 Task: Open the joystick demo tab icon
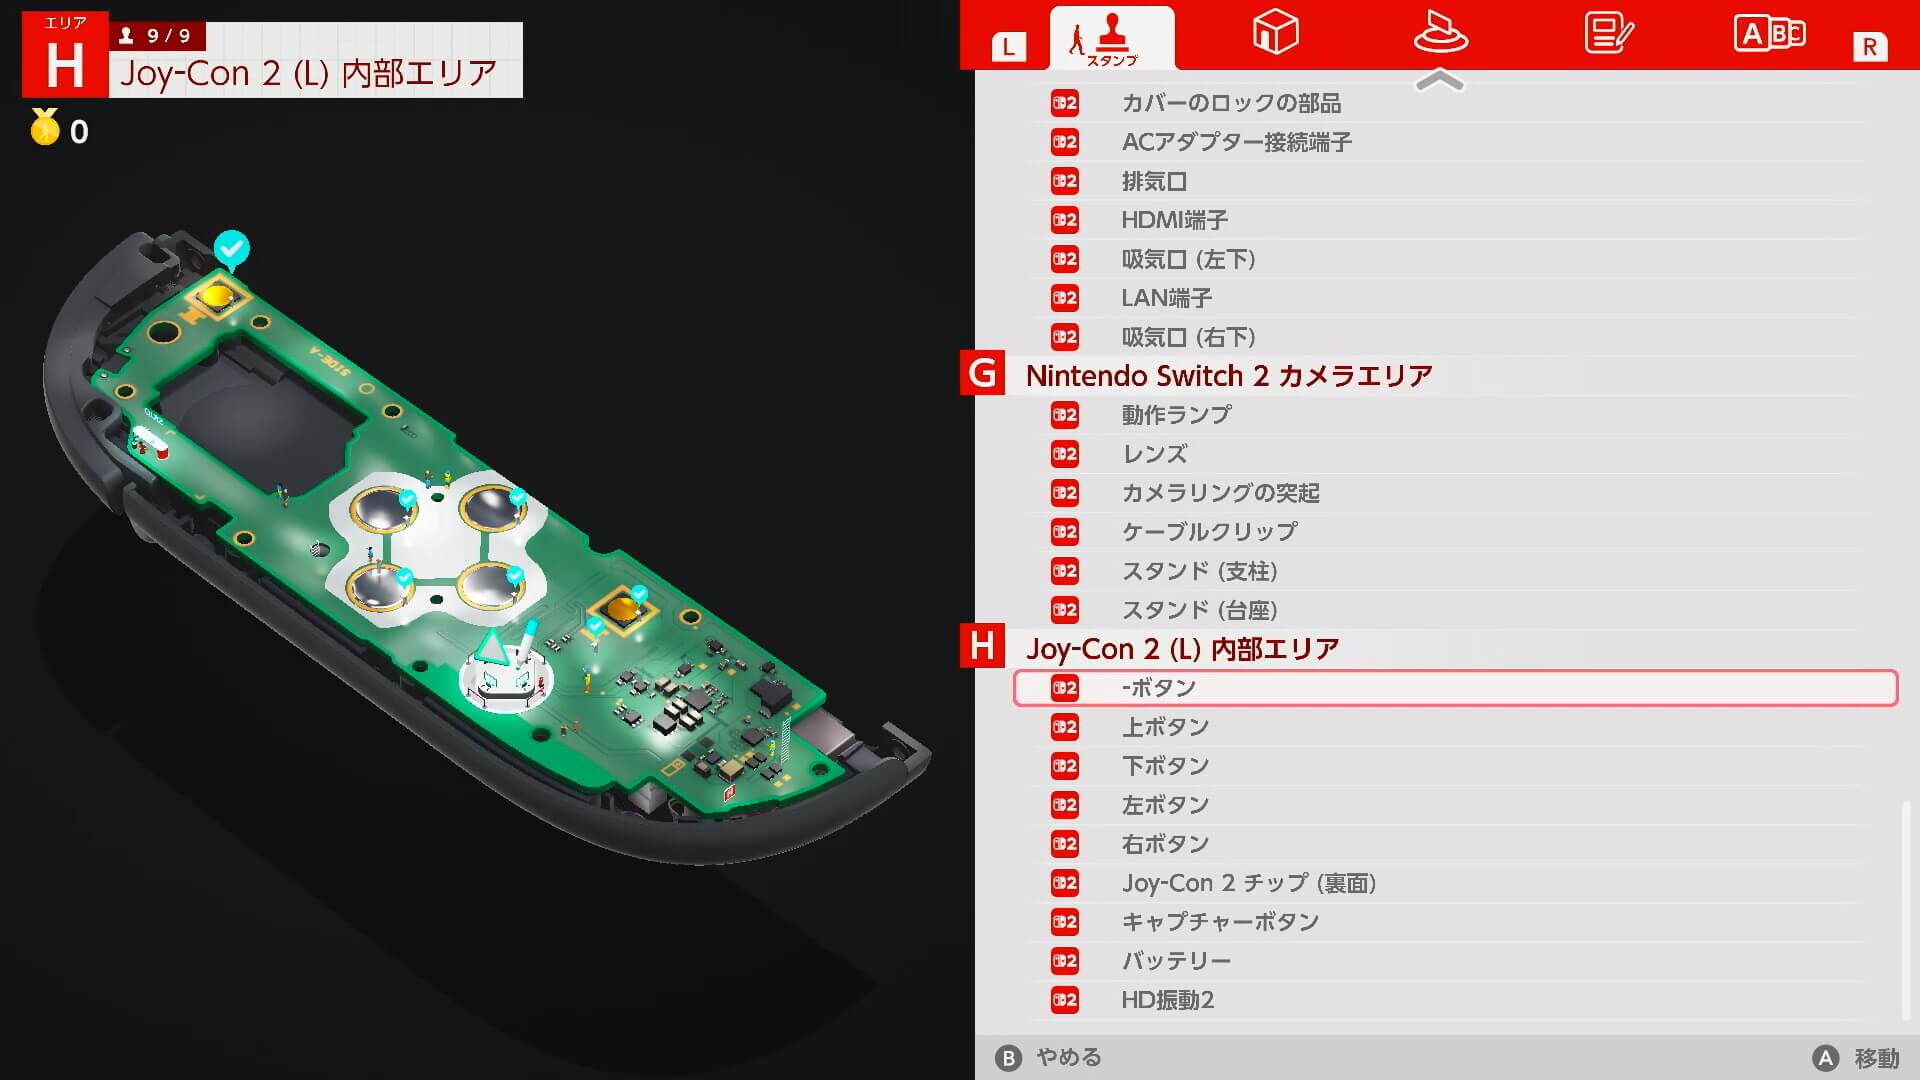pyautogui.click(x=1440, y=32)
